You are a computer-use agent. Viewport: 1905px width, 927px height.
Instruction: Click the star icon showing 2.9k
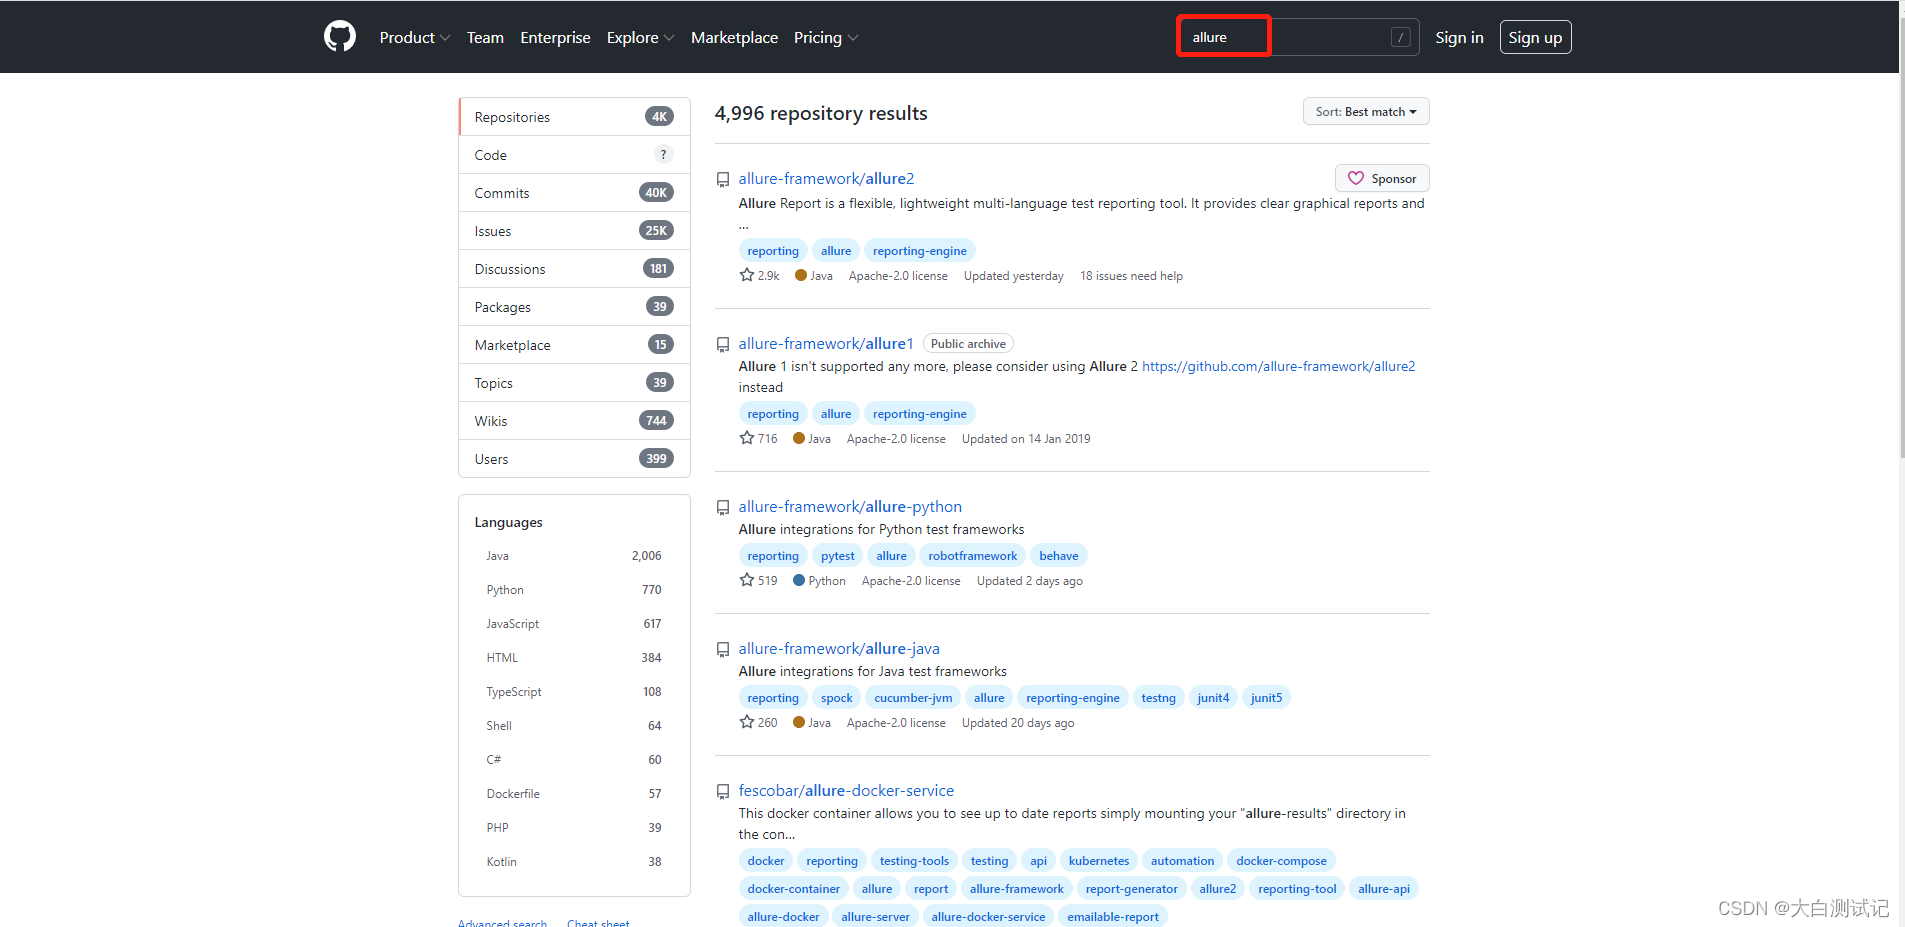747,275
